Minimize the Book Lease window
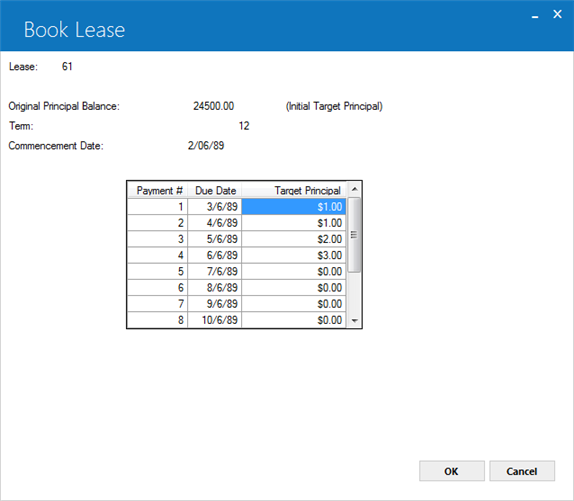 click(x=535, y=16)
